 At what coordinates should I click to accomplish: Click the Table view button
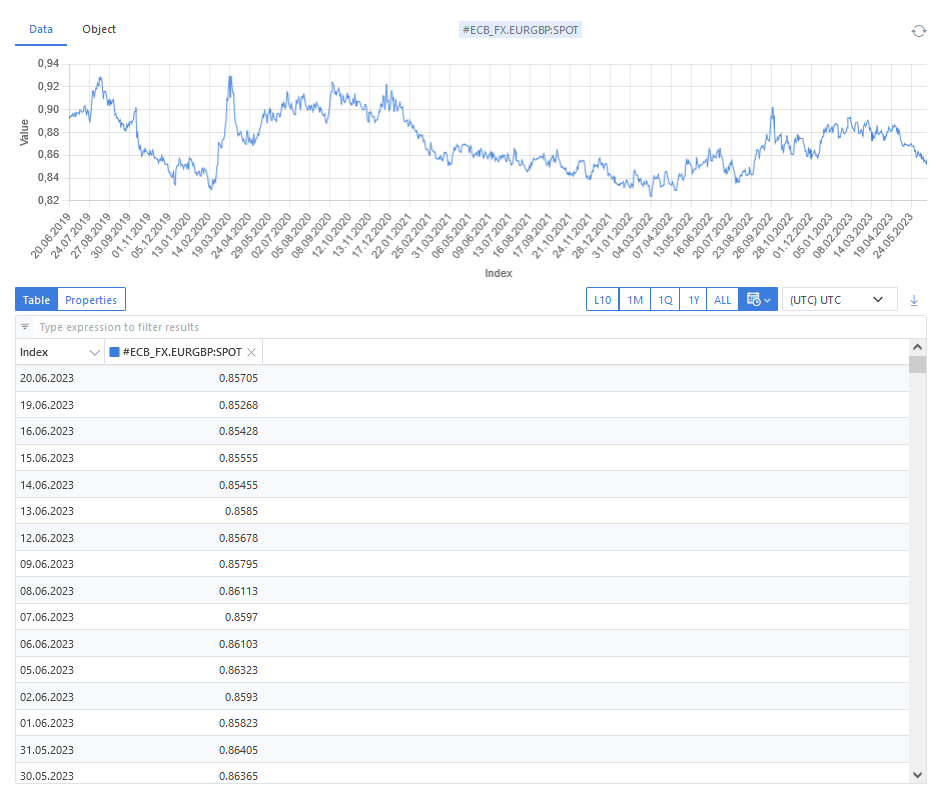36,300
